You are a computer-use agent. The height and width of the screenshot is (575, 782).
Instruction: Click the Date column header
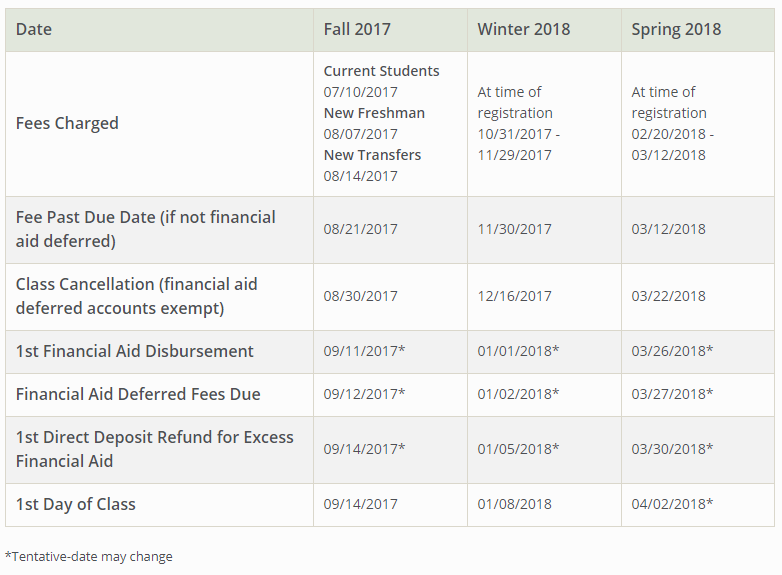33,29
